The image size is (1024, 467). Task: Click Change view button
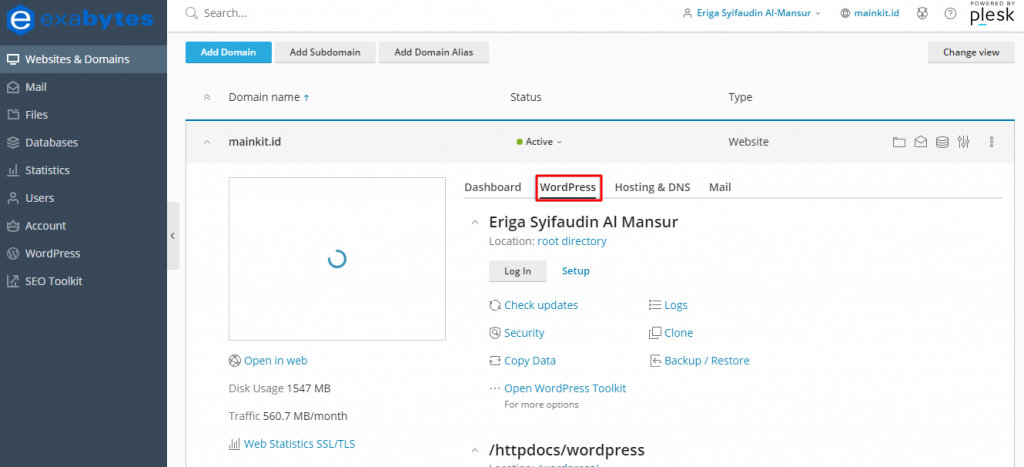(971, 52)
